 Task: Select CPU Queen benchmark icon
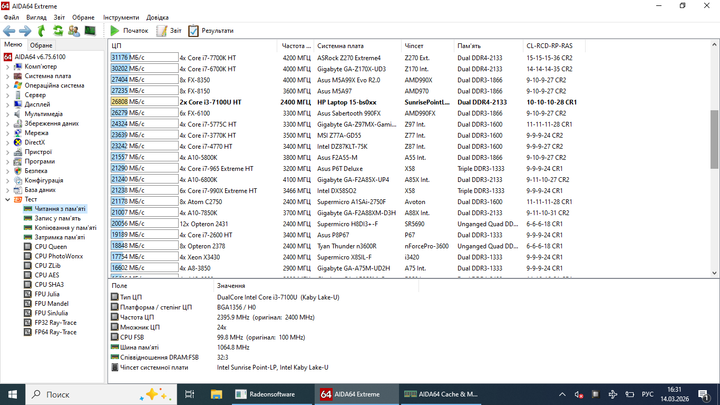[x=28, y=247]
